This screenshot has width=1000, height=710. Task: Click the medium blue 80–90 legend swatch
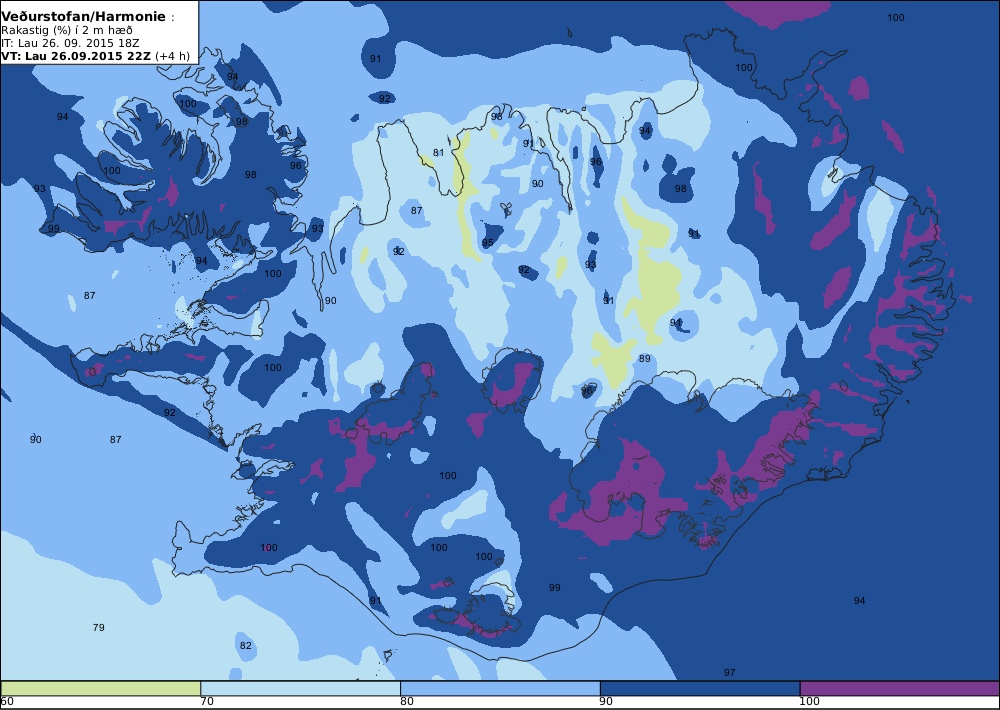pyautogui.click(x=500, y=688)
